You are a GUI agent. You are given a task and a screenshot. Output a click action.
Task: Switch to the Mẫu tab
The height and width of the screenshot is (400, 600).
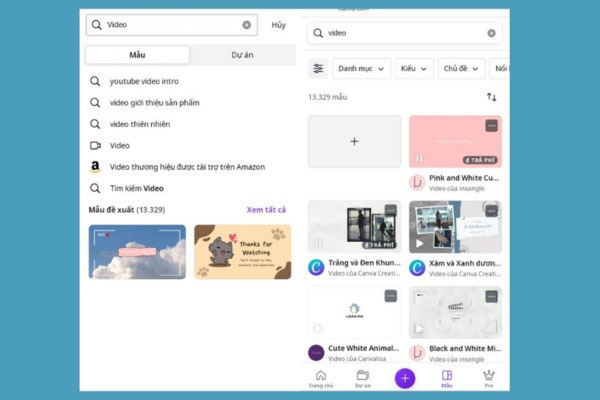pyautogui.click(x=137, y=55)
